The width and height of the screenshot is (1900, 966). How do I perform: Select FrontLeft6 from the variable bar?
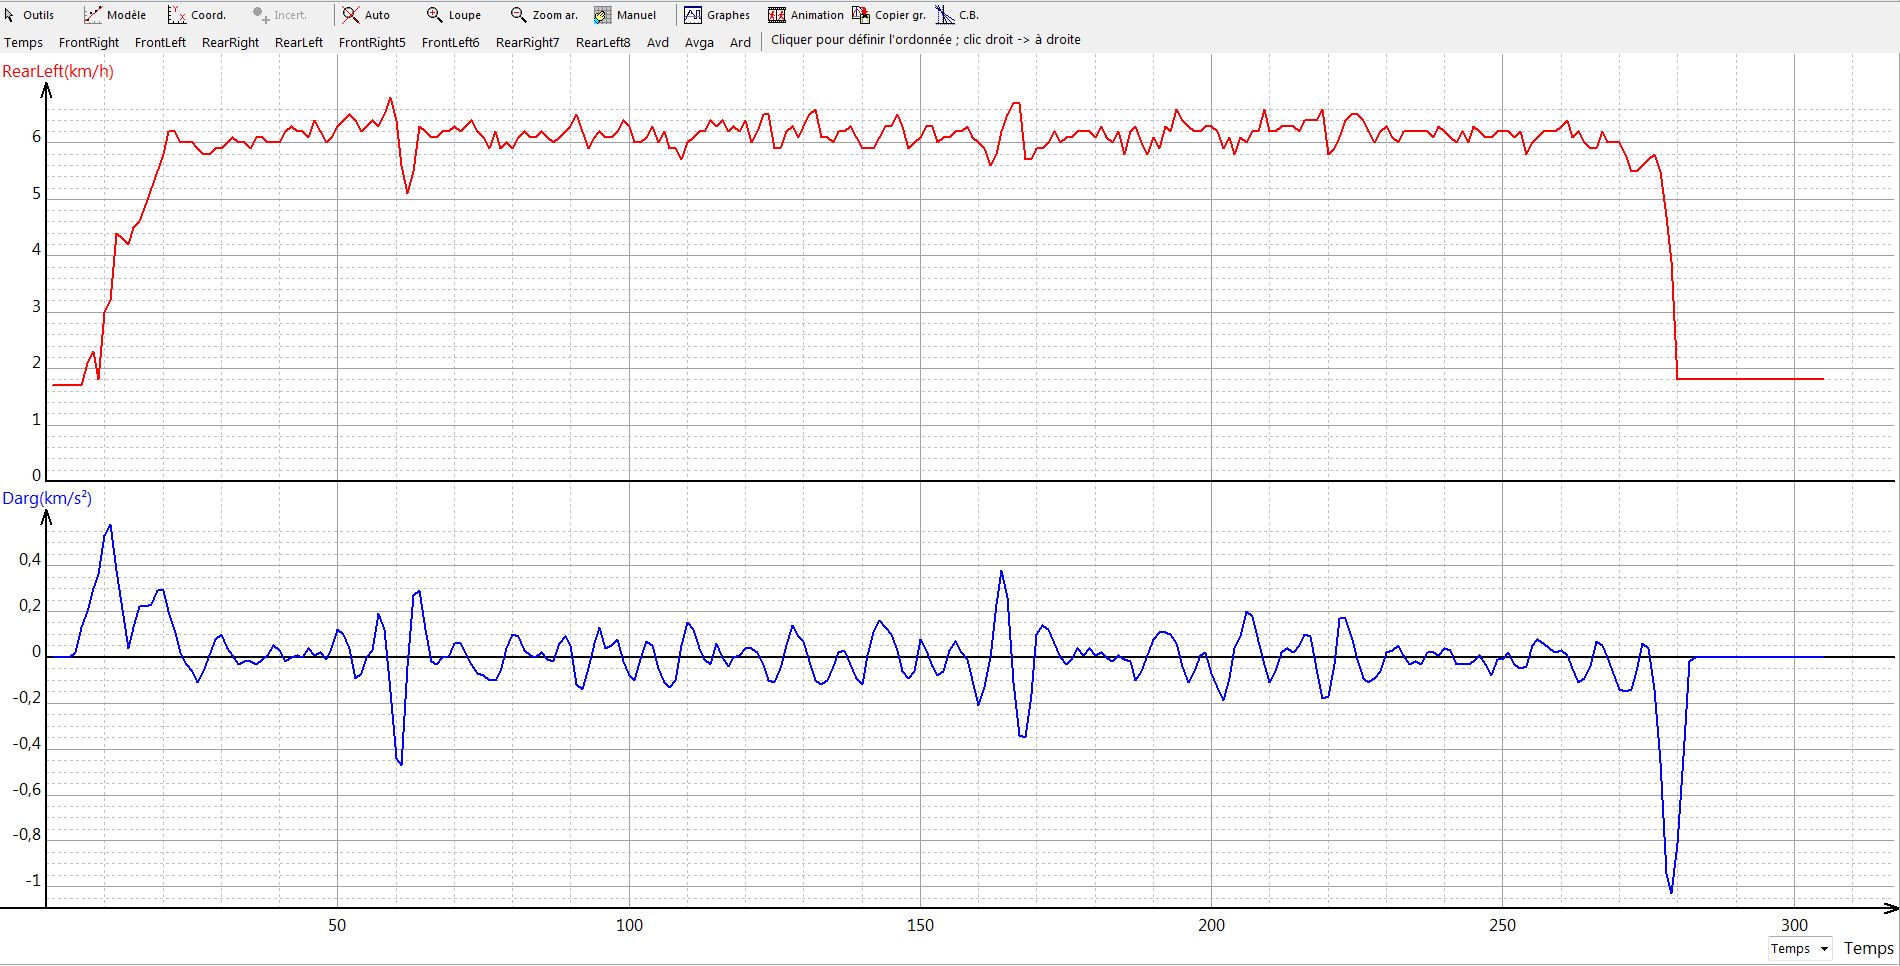pos(450,42)
